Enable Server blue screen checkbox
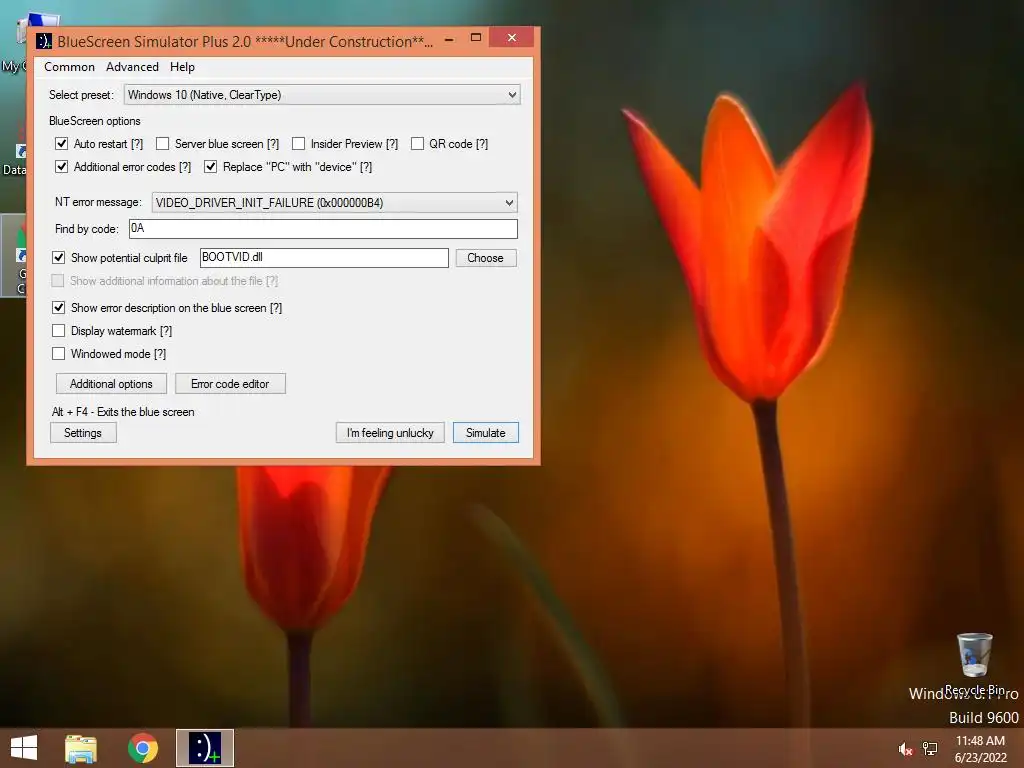 [163, 144]
